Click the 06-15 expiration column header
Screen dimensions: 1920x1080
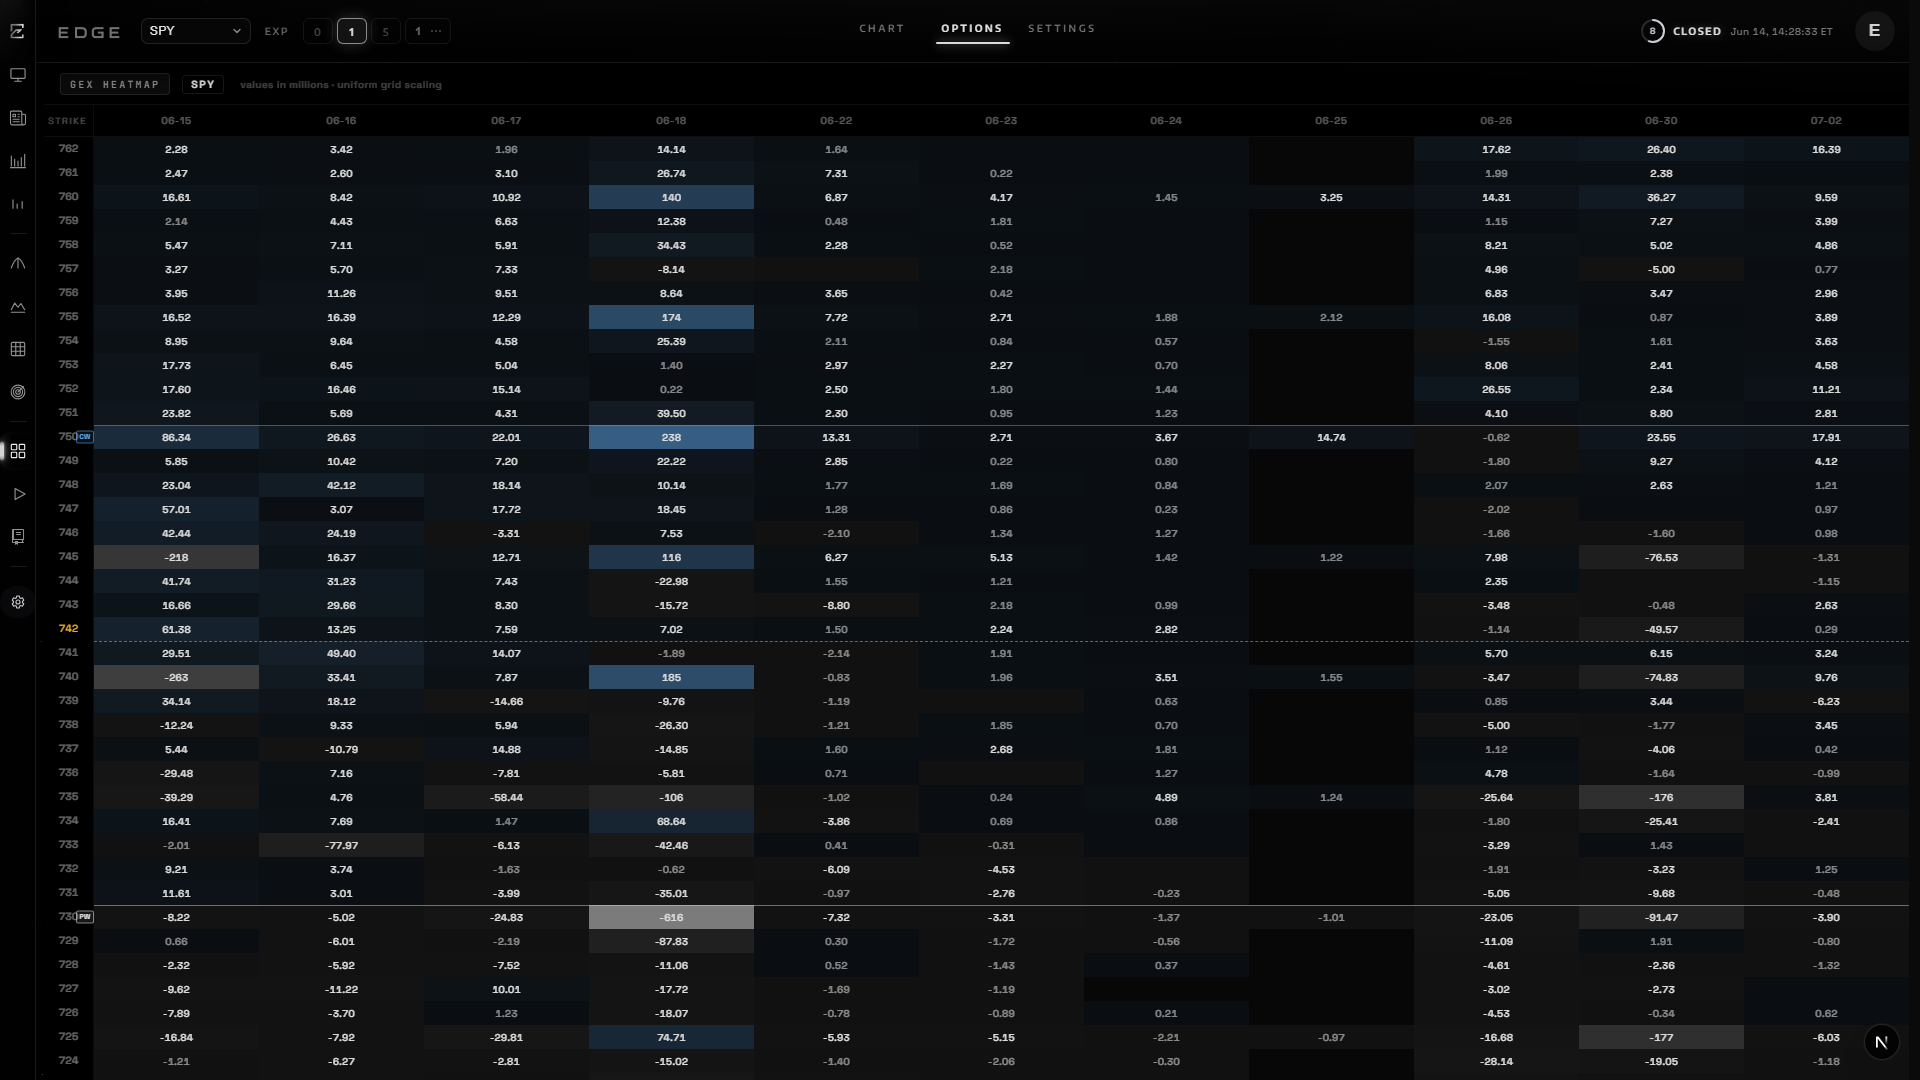pyautogui.click(x=176, y=121)
